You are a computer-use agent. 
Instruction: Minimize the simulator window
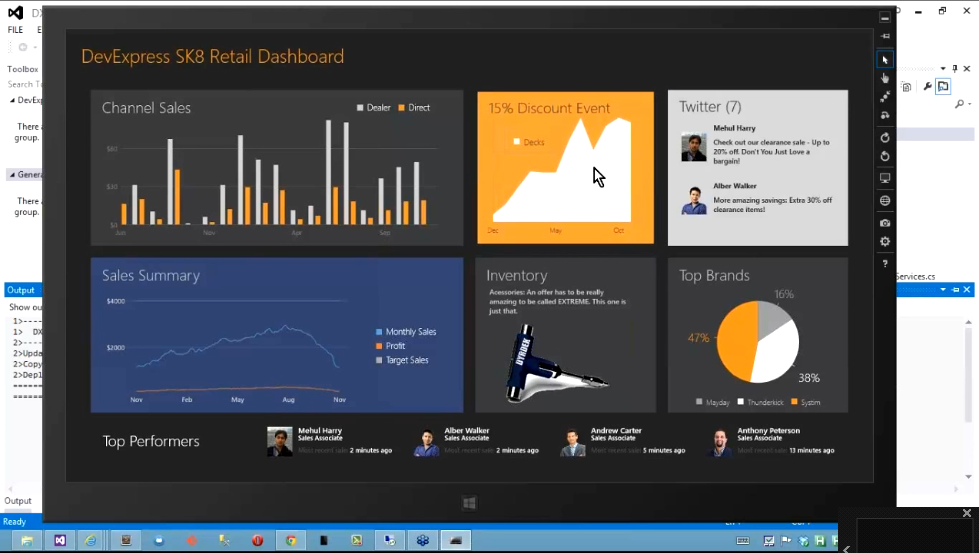tap(885, 17)
